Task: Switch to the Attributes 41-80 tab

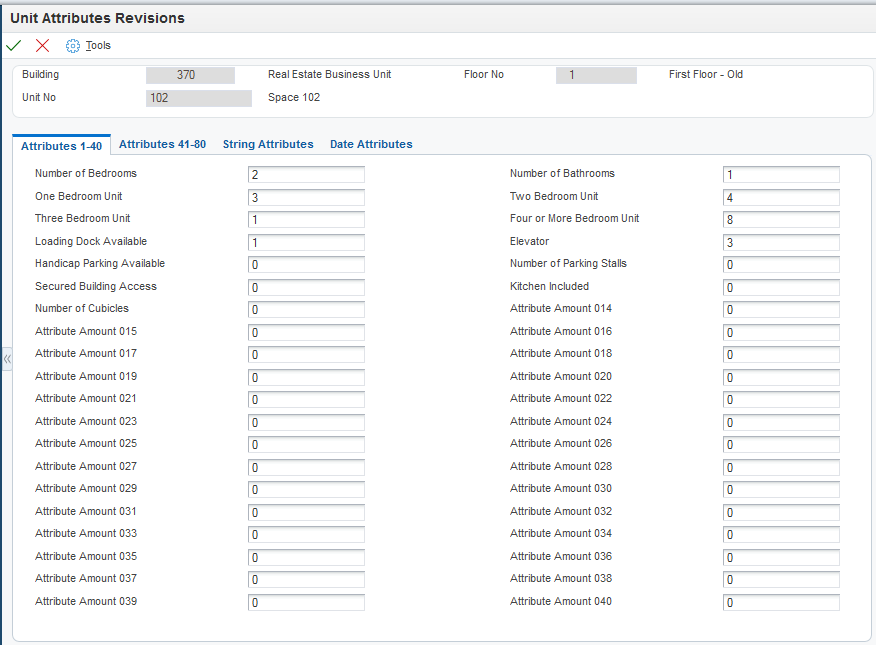Action: [163, 144]
